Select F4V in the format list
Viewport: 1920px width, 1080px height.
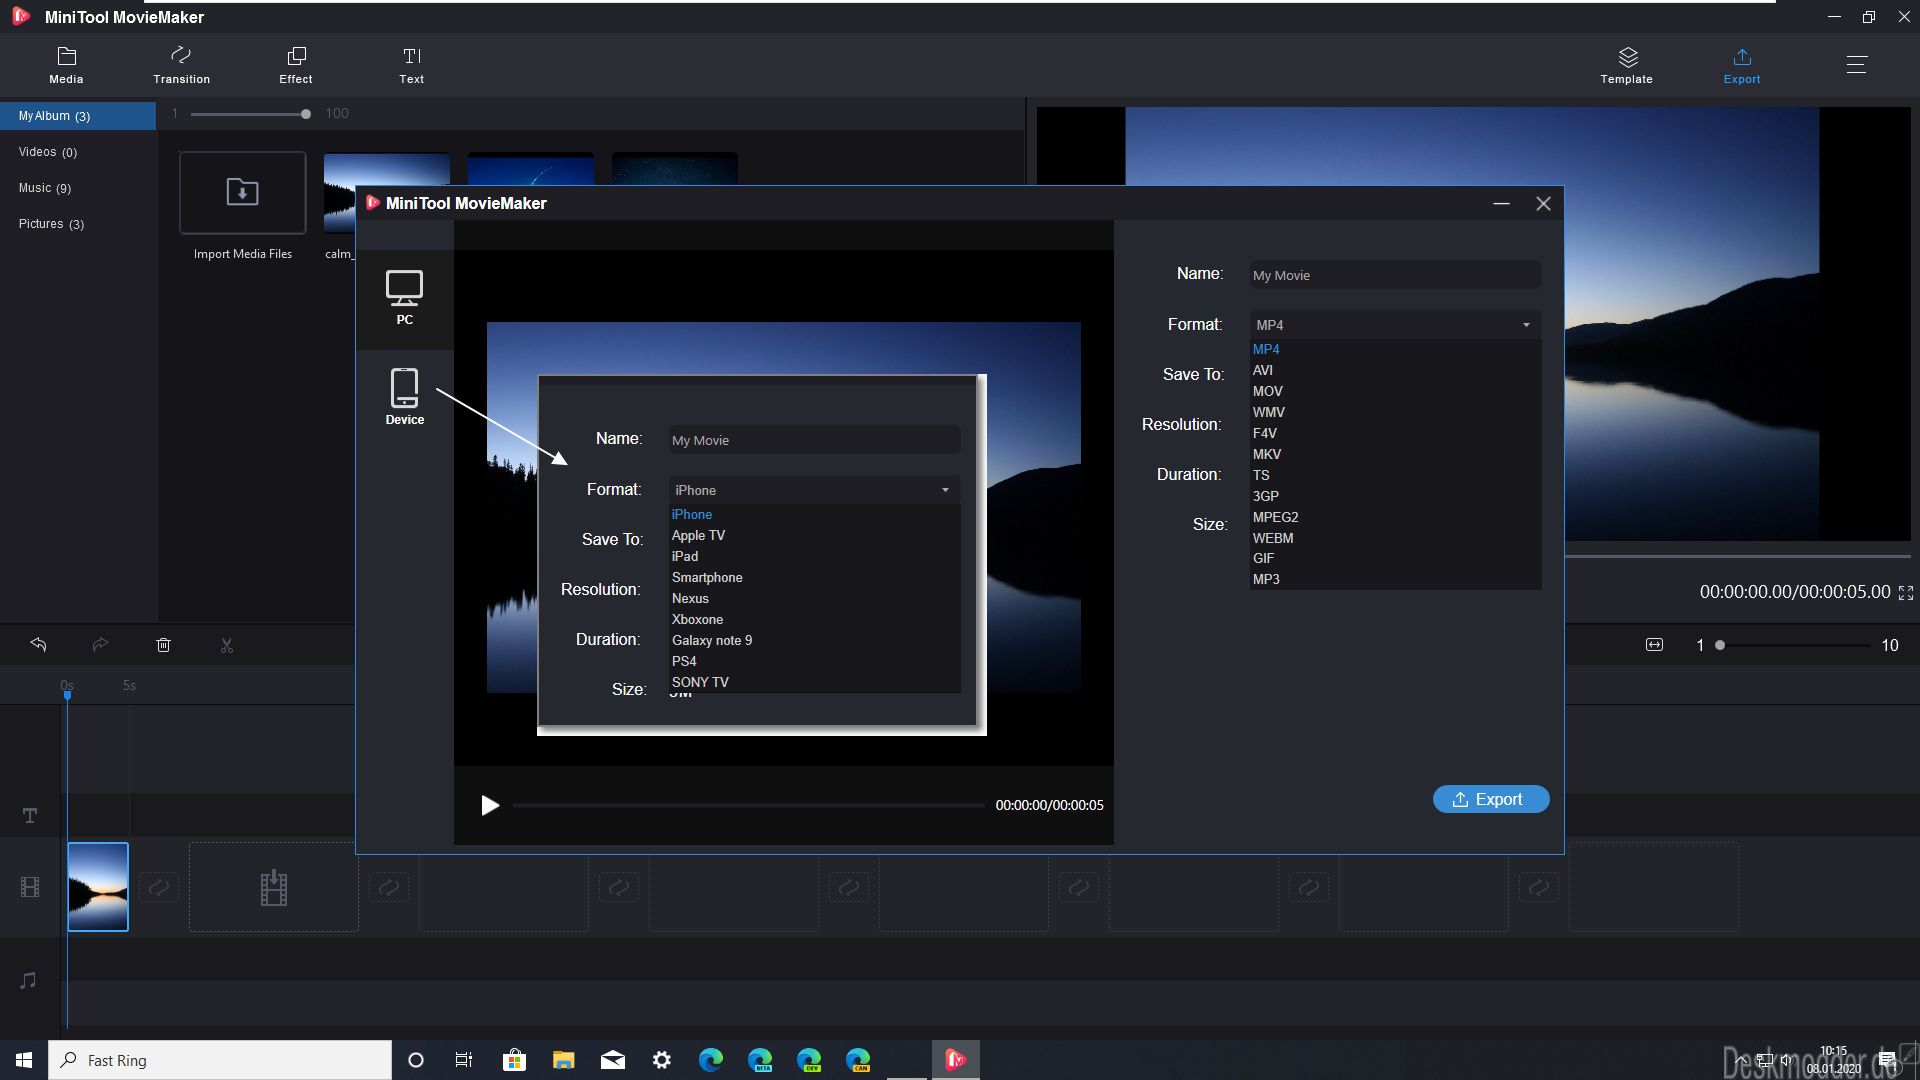coord(1395,433)
